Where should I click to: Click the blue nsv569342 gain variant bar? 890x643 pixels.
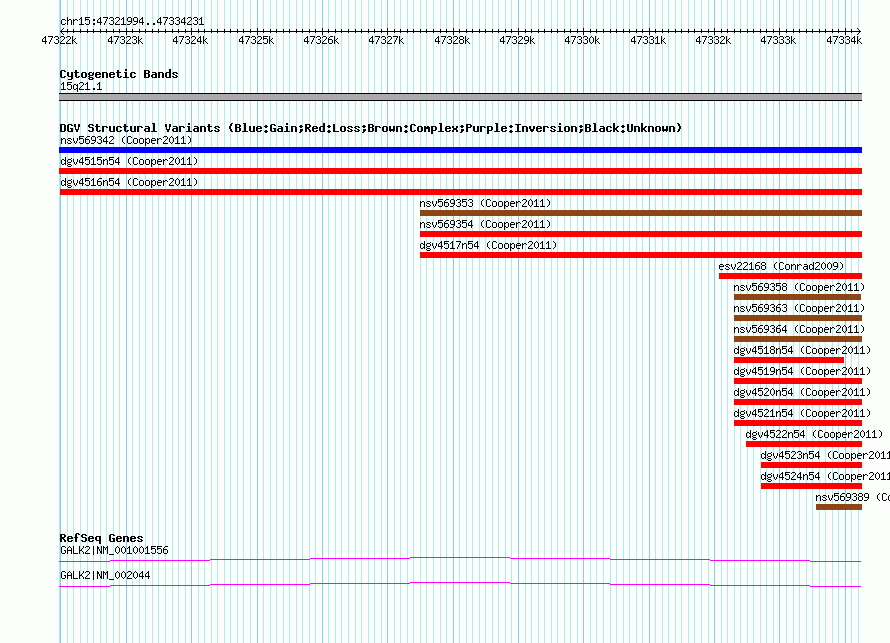[x=460, y=150]
